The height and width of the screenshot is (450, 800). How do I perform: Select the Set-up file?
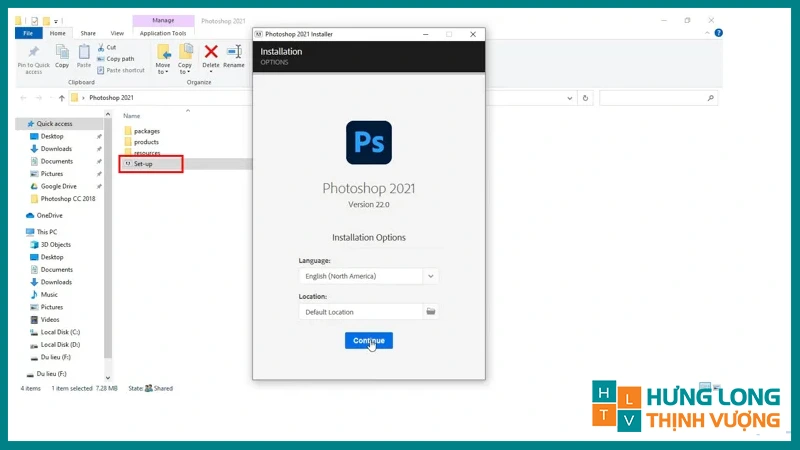143,164
